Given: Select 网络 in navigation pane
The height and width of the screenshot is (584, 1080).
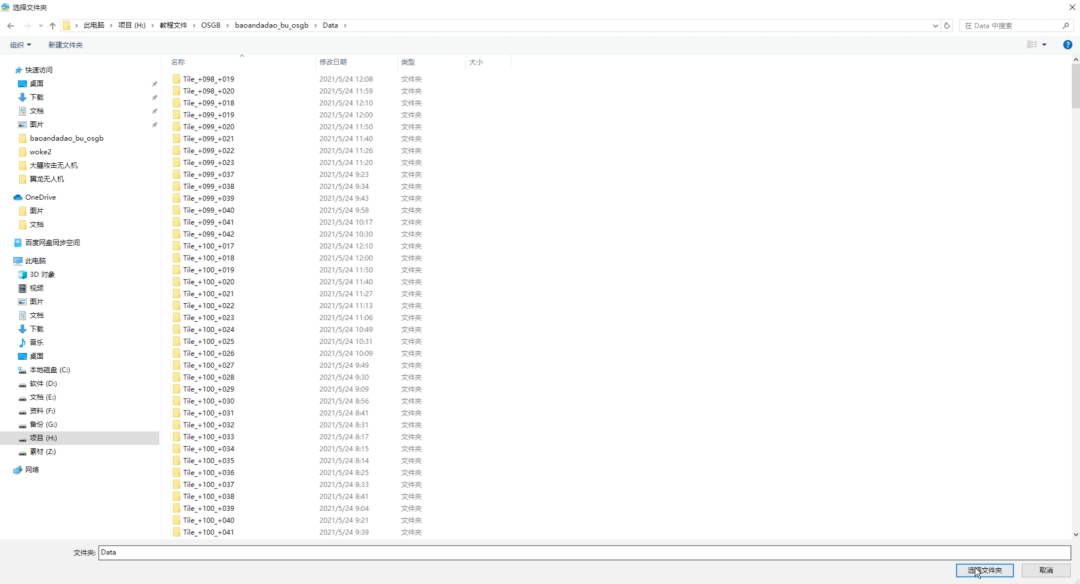Looking at the screenshot, I should pyautogui.click(x=32, y=470).
